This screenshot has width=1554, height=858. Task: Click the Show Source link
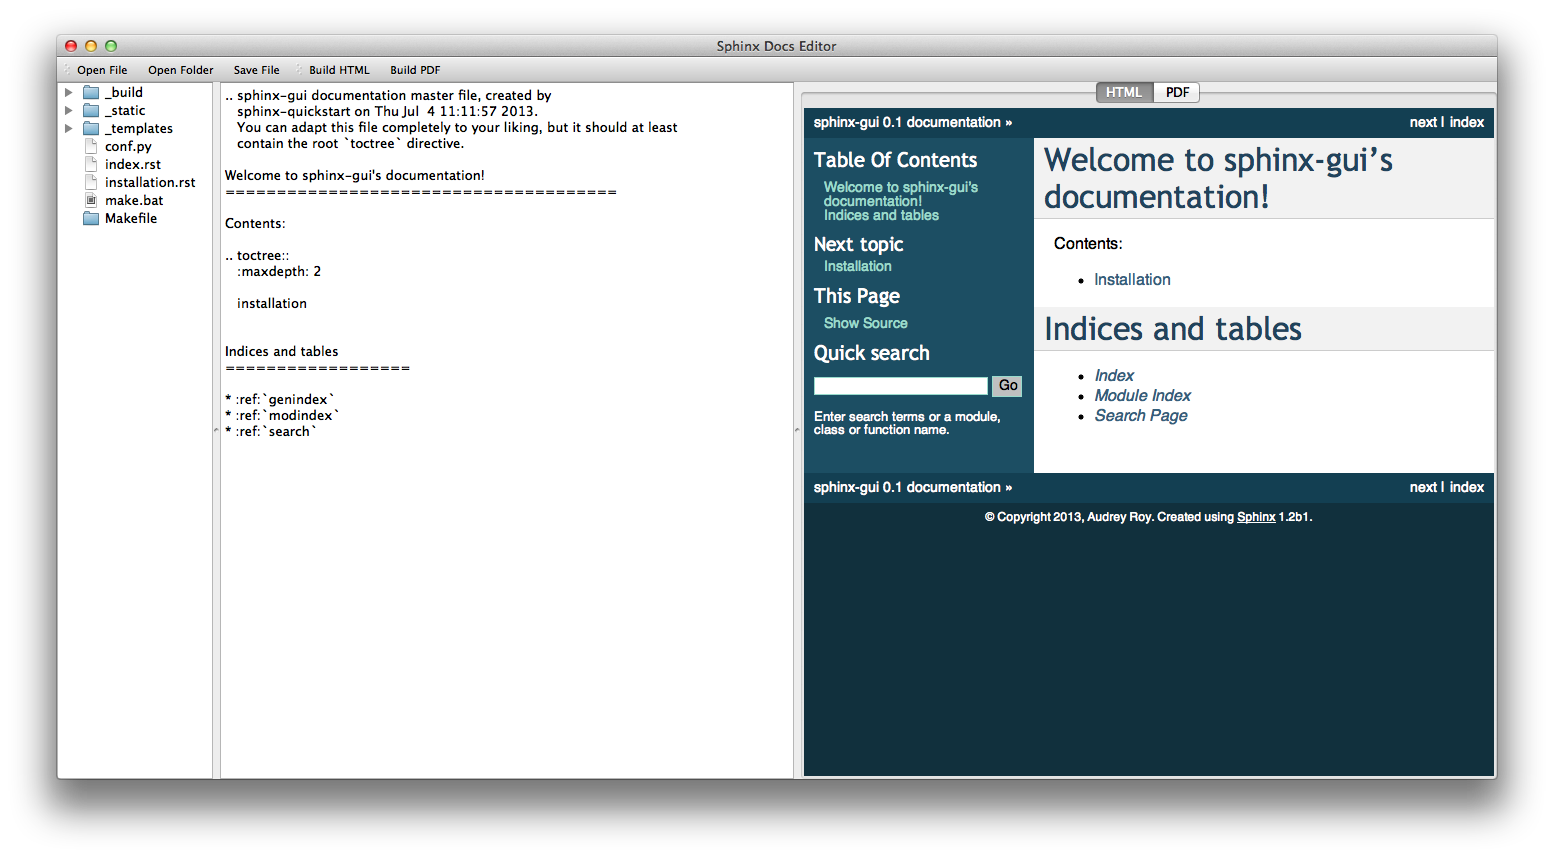865,323
